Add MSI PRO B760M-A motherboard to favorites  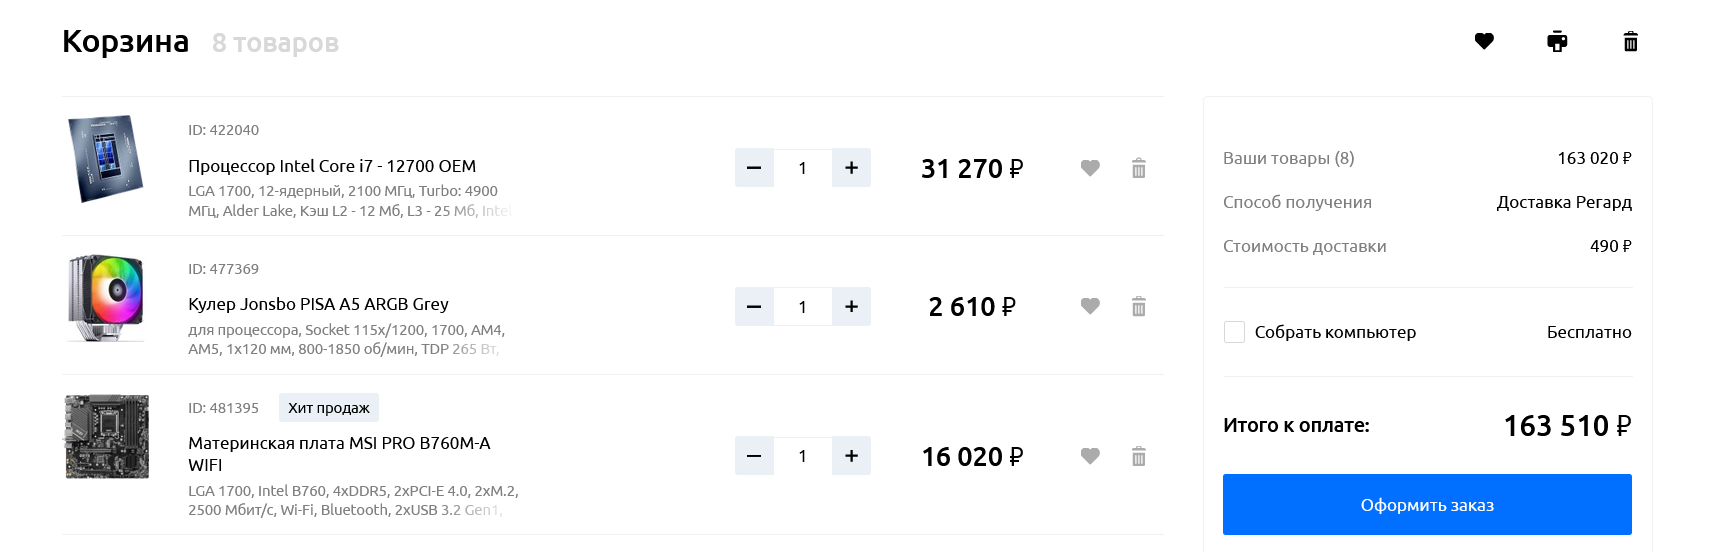click(1090, 456)
